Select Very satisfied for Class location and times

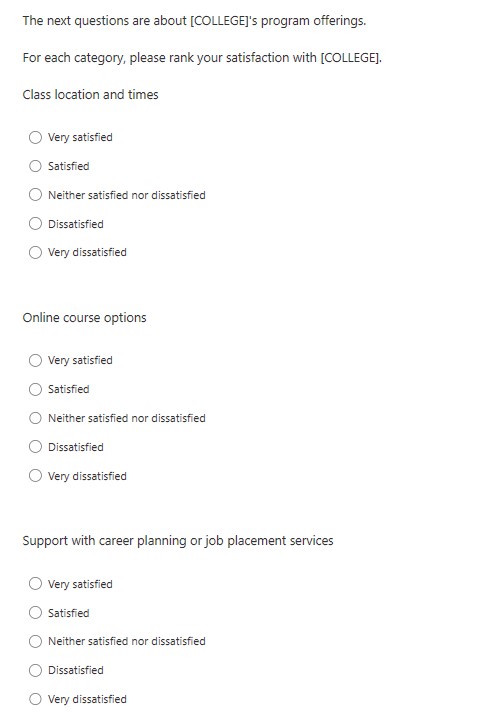pyautogui.click(x=35, y=138)
